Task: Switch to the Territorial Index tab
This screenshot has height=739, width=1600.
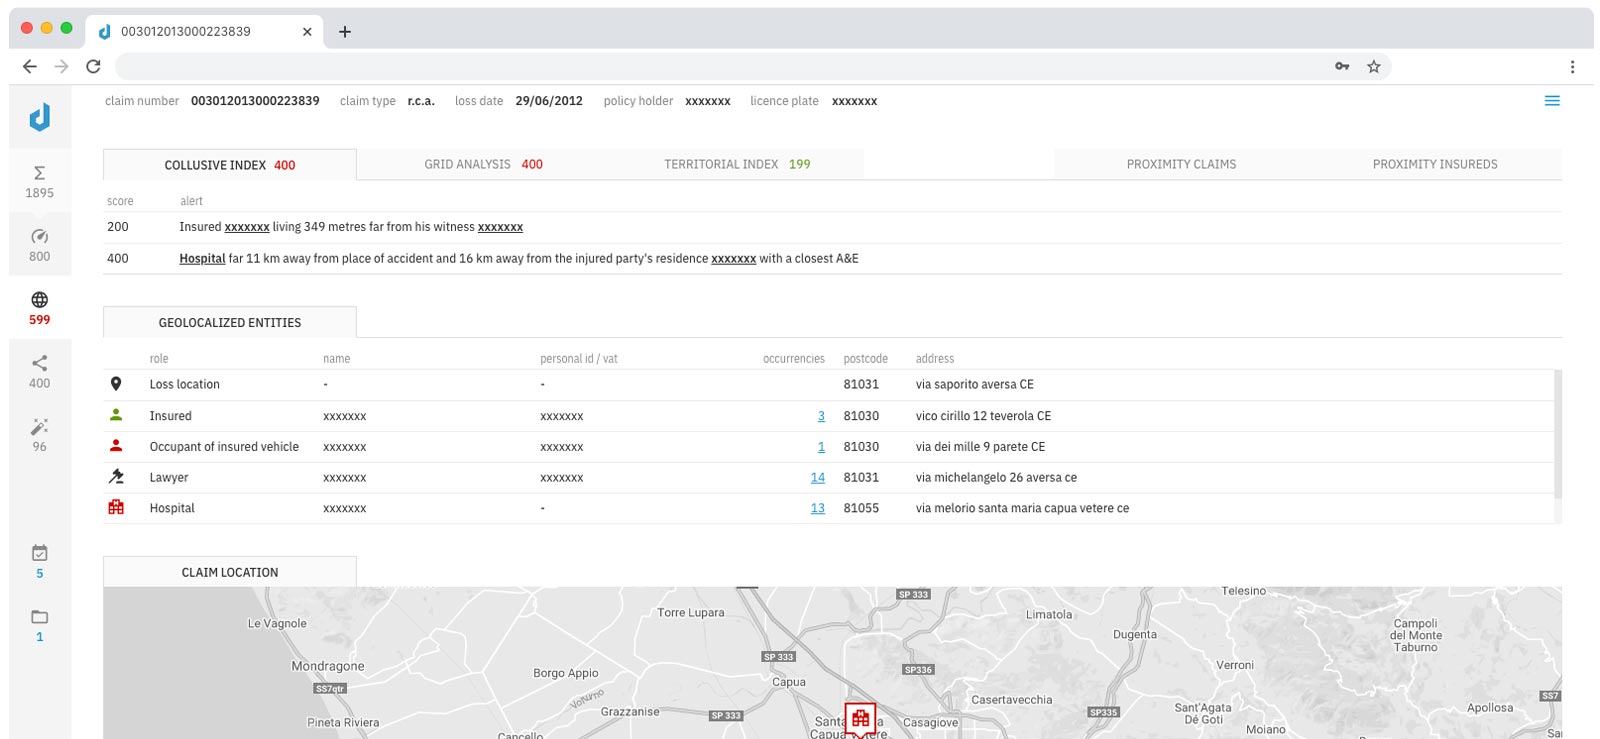Action: [737, 164]
